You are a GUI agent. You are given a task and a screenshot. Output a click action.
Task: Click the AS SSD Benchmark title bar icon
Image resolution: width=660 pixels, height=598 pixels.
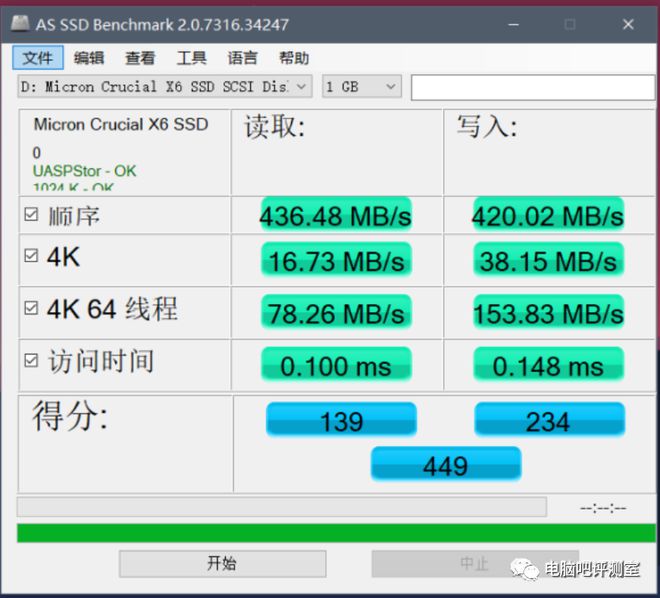[x=20, y=23]
